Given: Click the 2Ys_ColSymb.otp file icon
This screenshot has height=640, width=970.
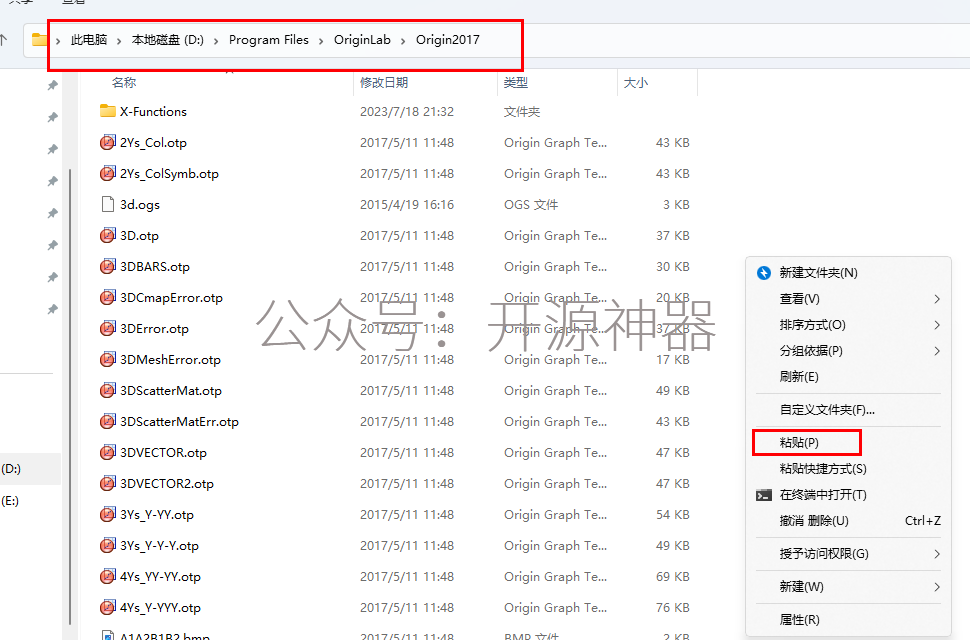Looking at the screenshot, I should coord(108,173).
